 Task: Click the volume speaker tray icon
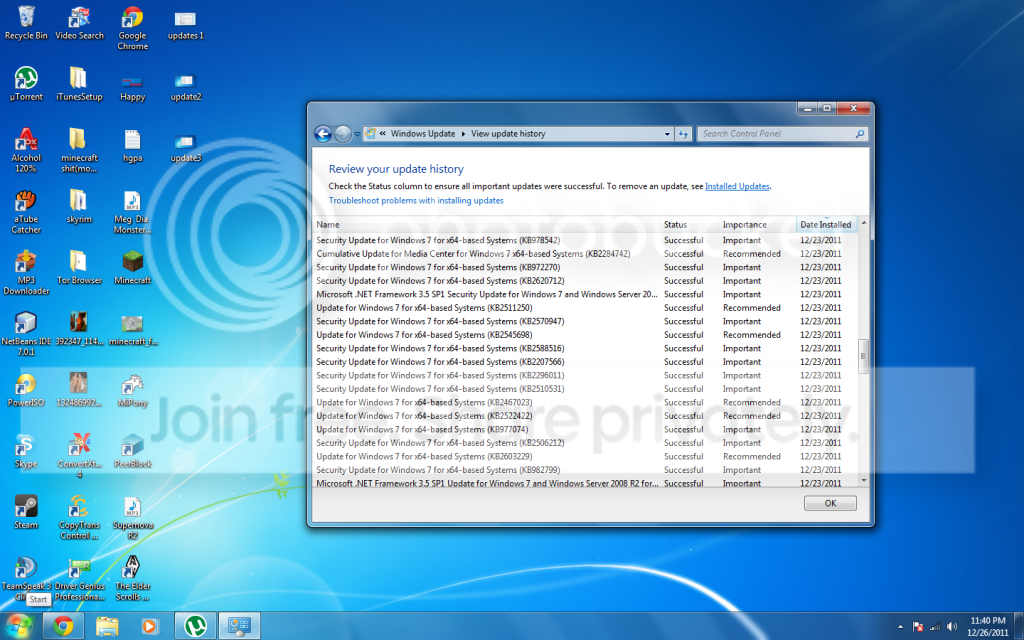click(x=952, y=627)
